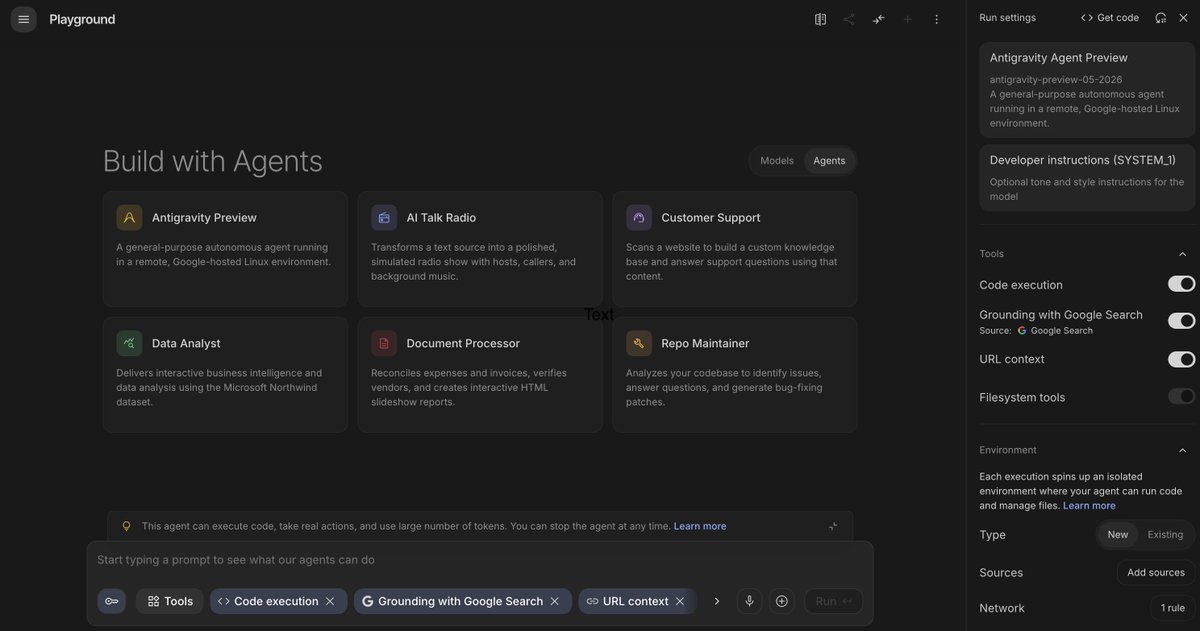
Task: Click the Grounding with Google Search chip label
Action: pos(460,601)
